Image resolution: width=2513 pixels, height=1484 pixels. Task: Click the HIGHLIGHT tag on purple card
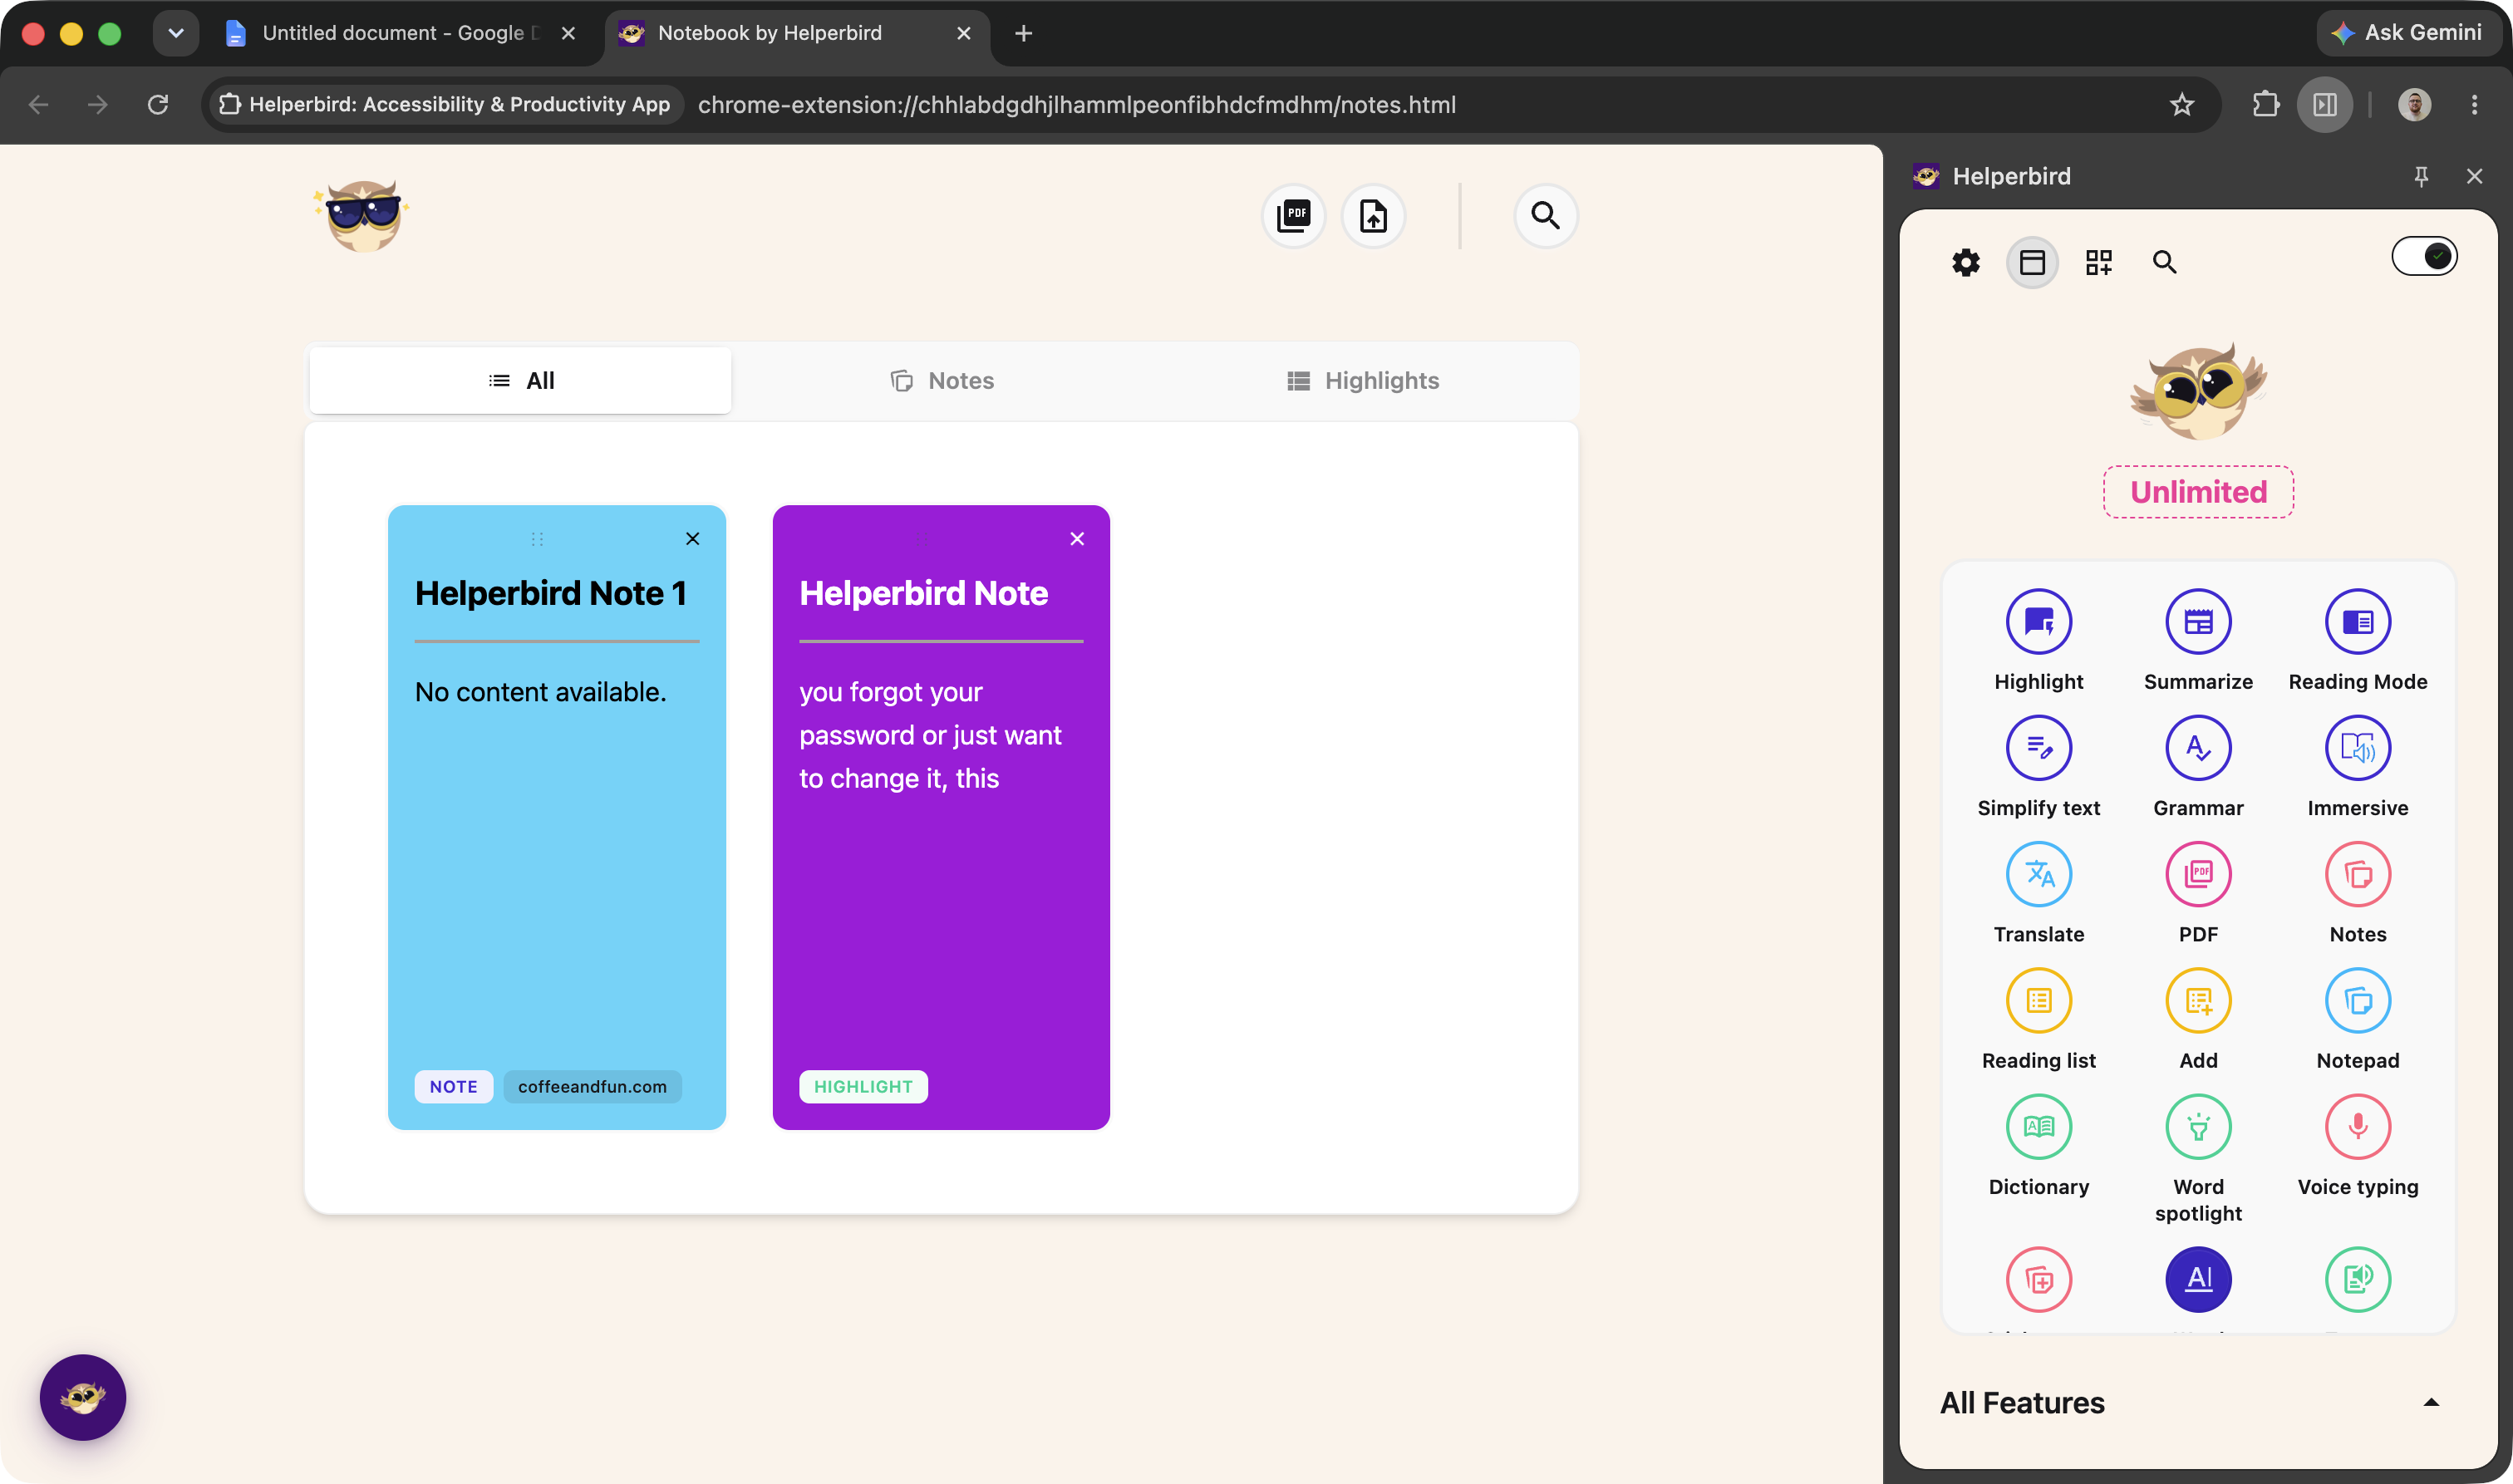click(x=863, y=1086)
